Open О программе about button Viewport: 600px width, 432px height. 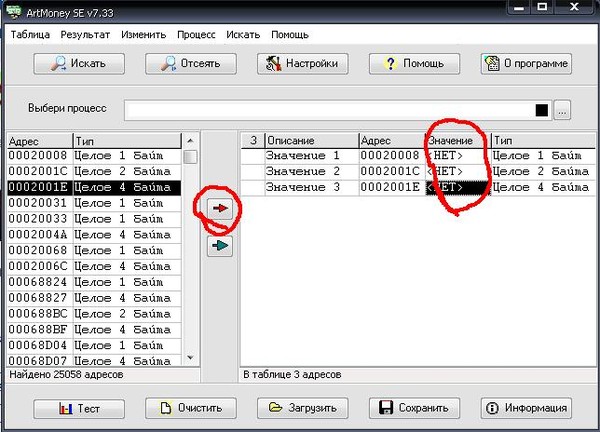pyautogui.click(x=526, y=64)
